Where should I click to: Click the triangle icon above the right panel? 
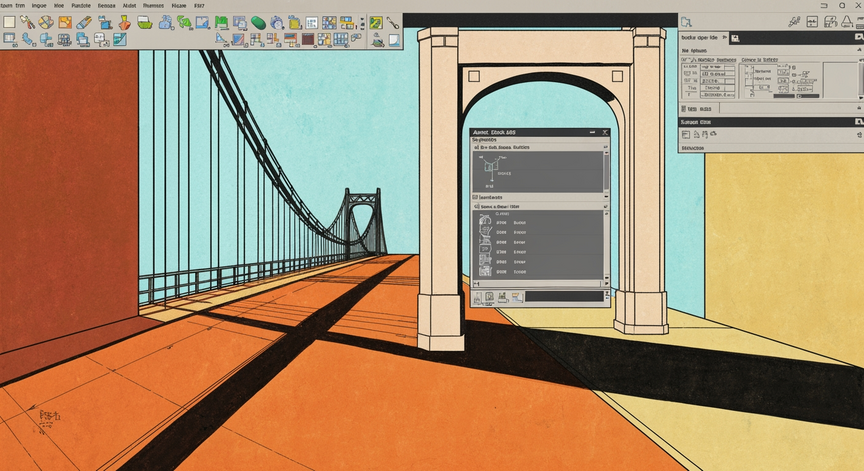tap(847, 21)
